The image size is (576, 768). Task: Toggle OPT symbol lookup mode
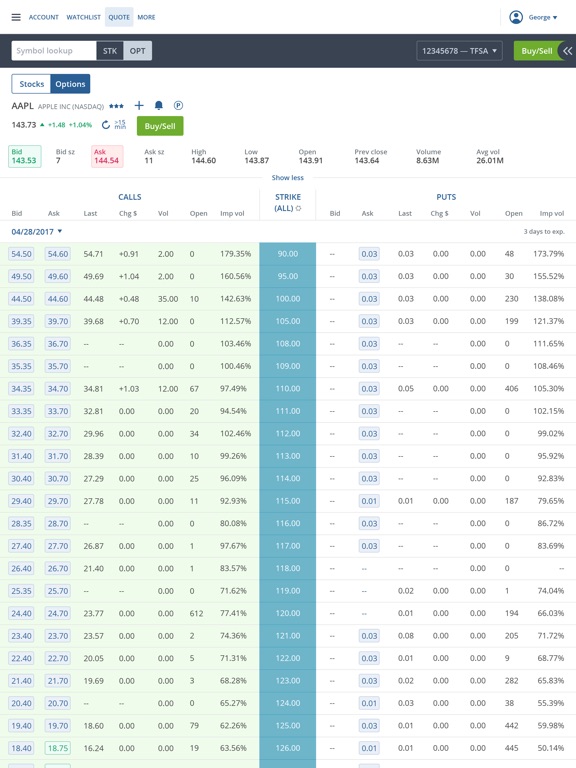tap(138, 51)
